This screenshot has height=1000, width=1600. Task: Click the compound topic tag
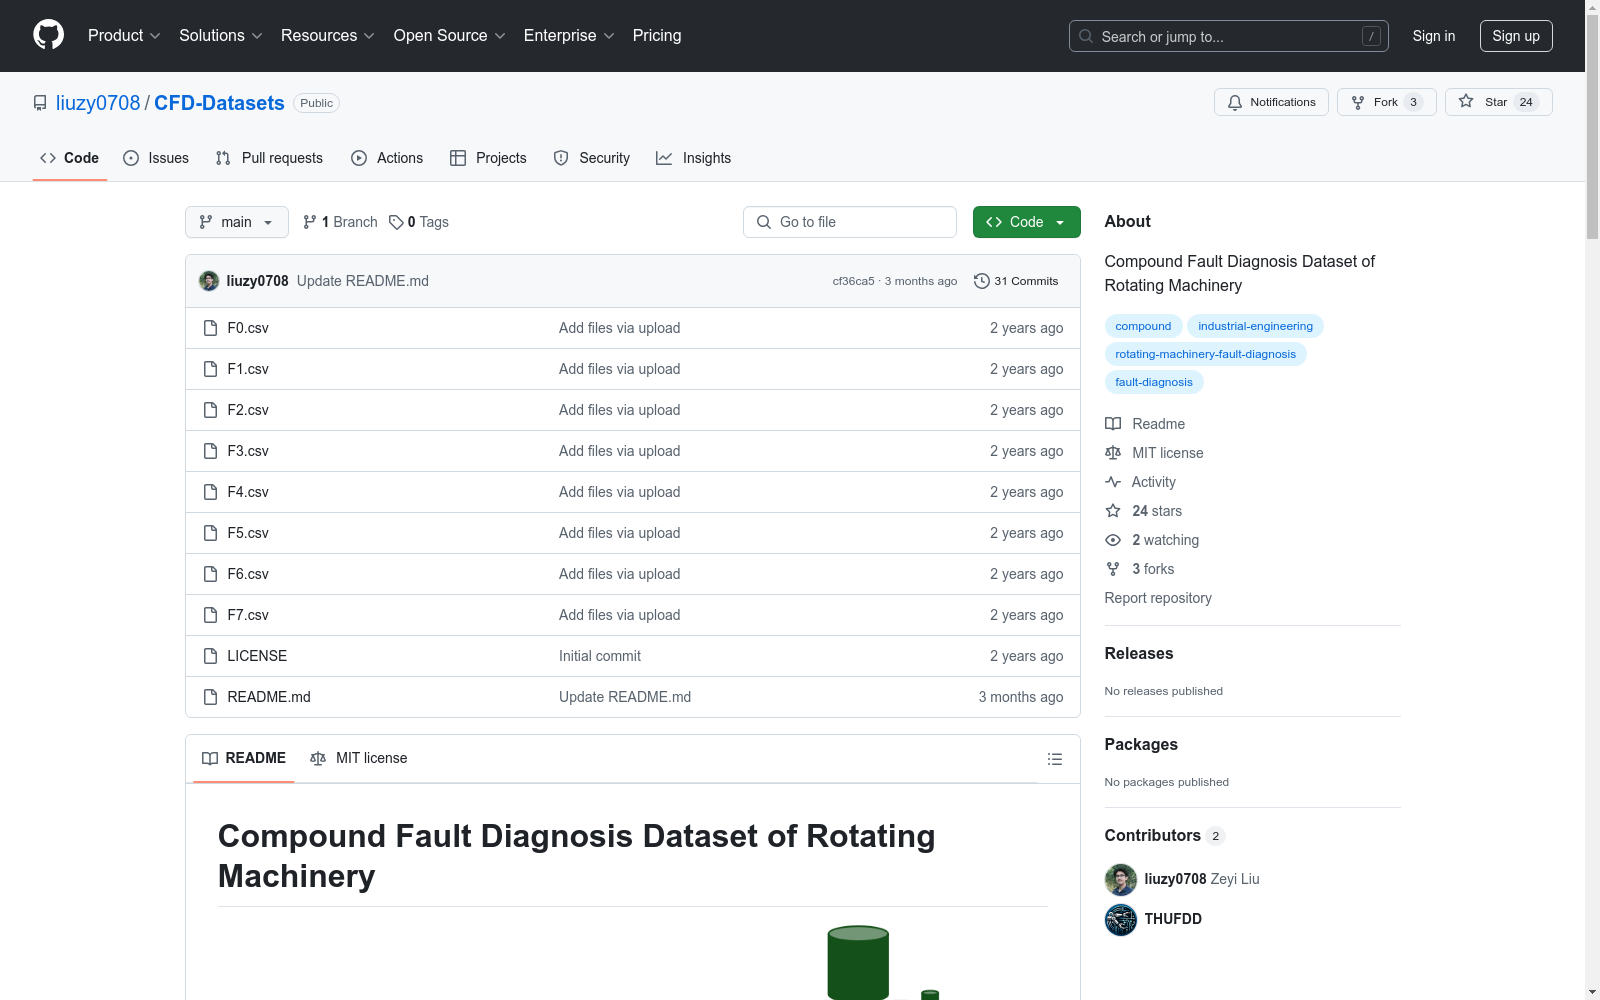(1143, 326)
